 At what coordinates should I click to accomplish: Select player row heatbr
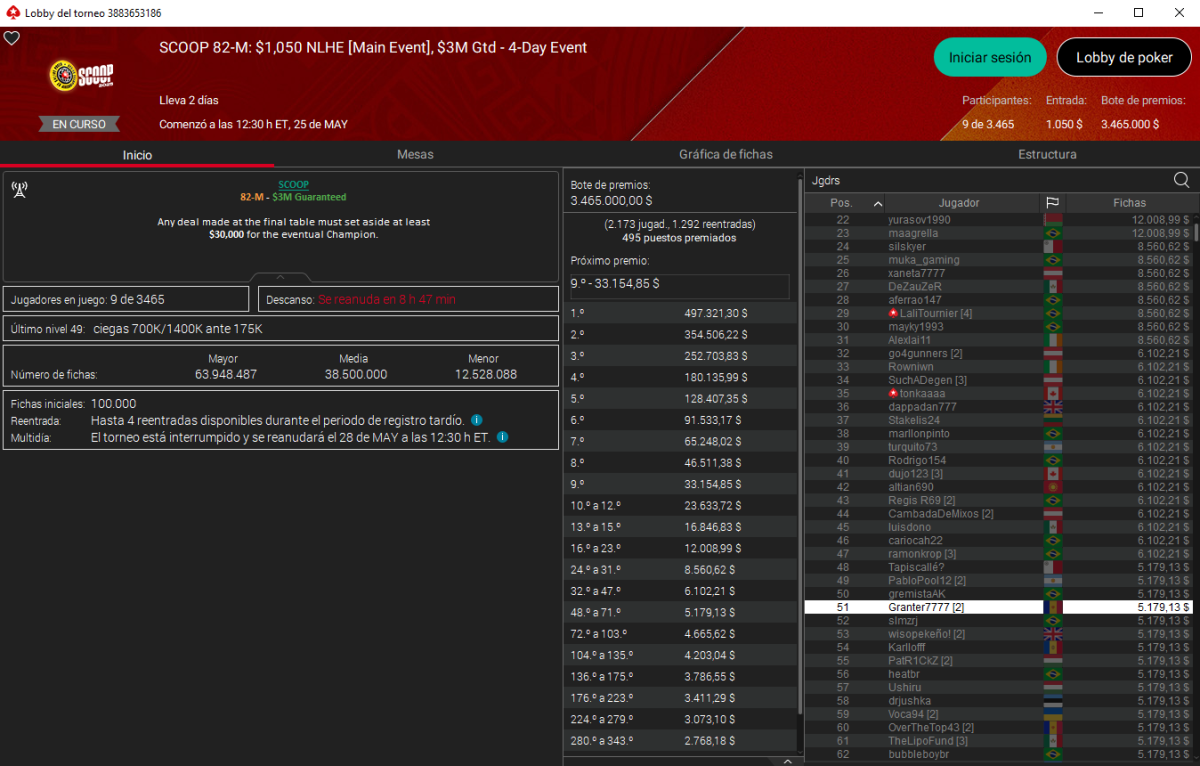(x=999, y=674)
